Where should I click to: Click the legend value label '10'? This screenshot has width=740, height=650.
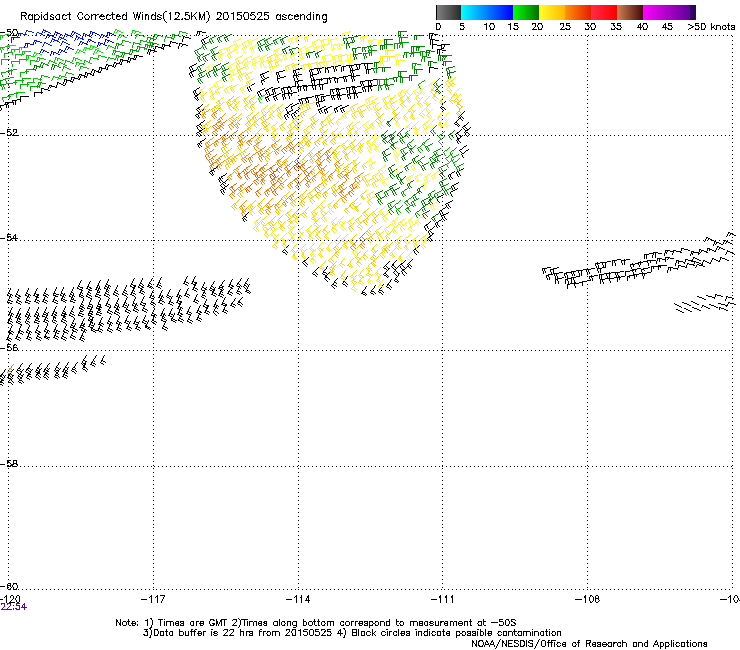click(x=489, y=27)
